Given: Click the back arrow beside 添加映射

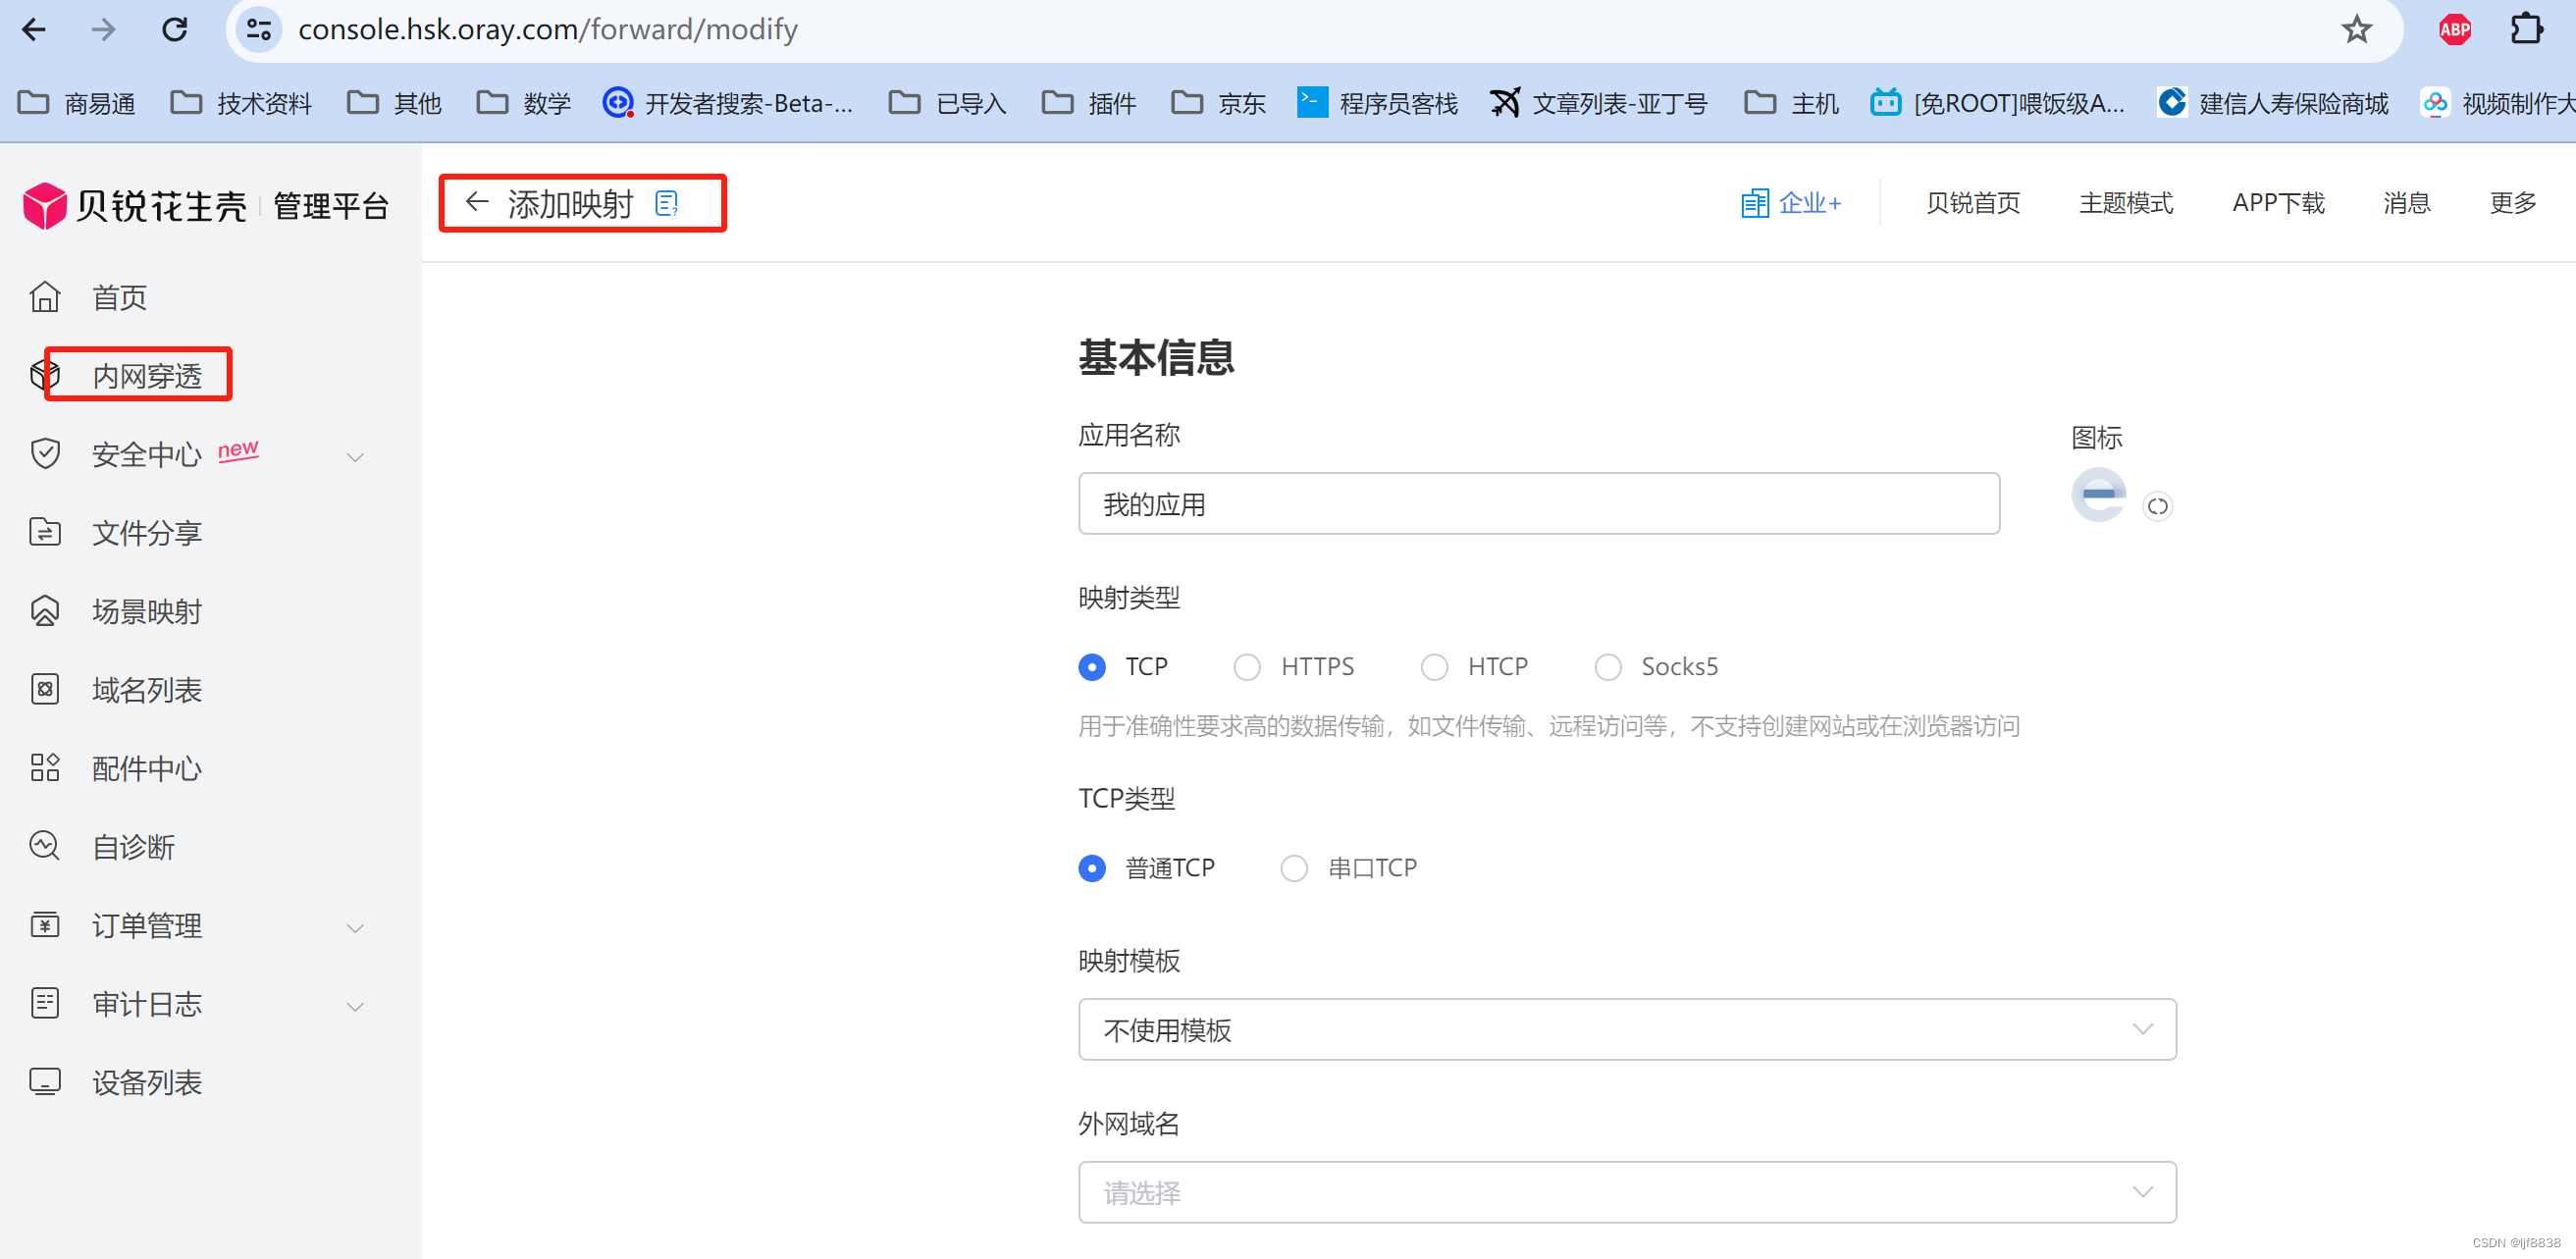Looking at the screenshot, I should 477,203.
